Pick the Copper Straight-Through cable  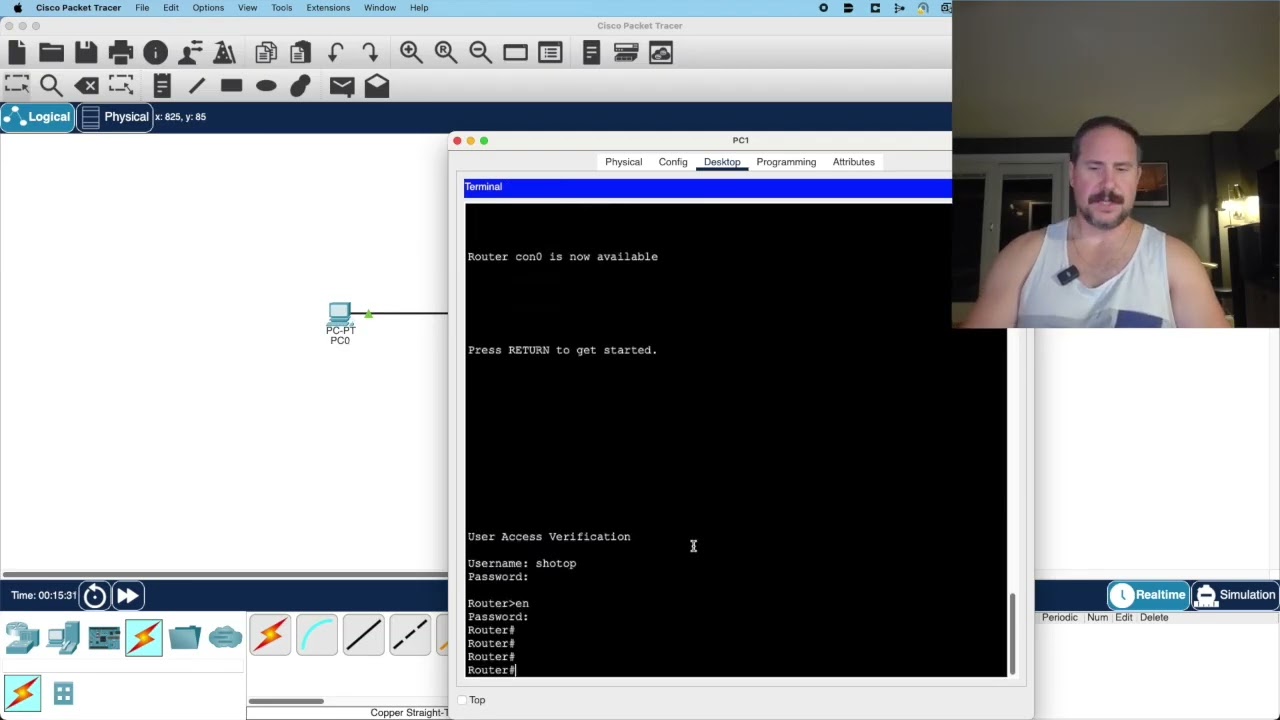(363, 636)
